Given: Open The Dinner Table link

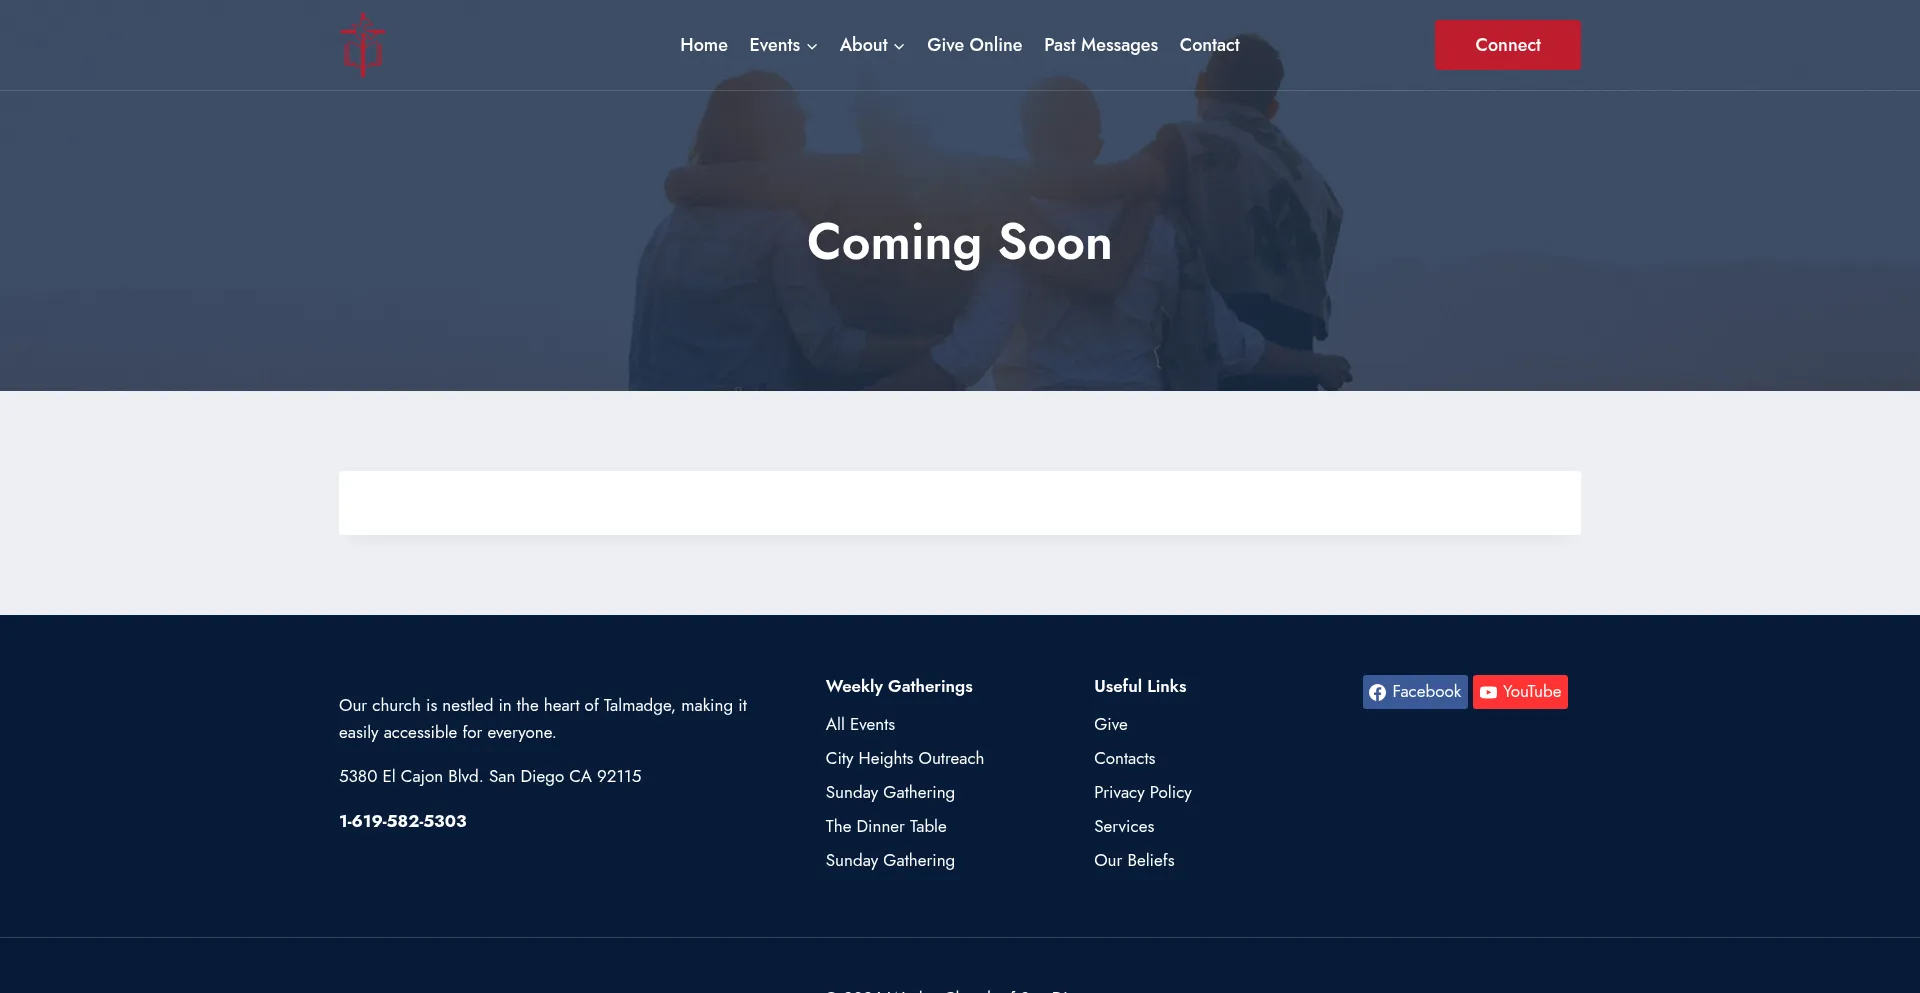Looking at the screenshot, I should [885, 826].
